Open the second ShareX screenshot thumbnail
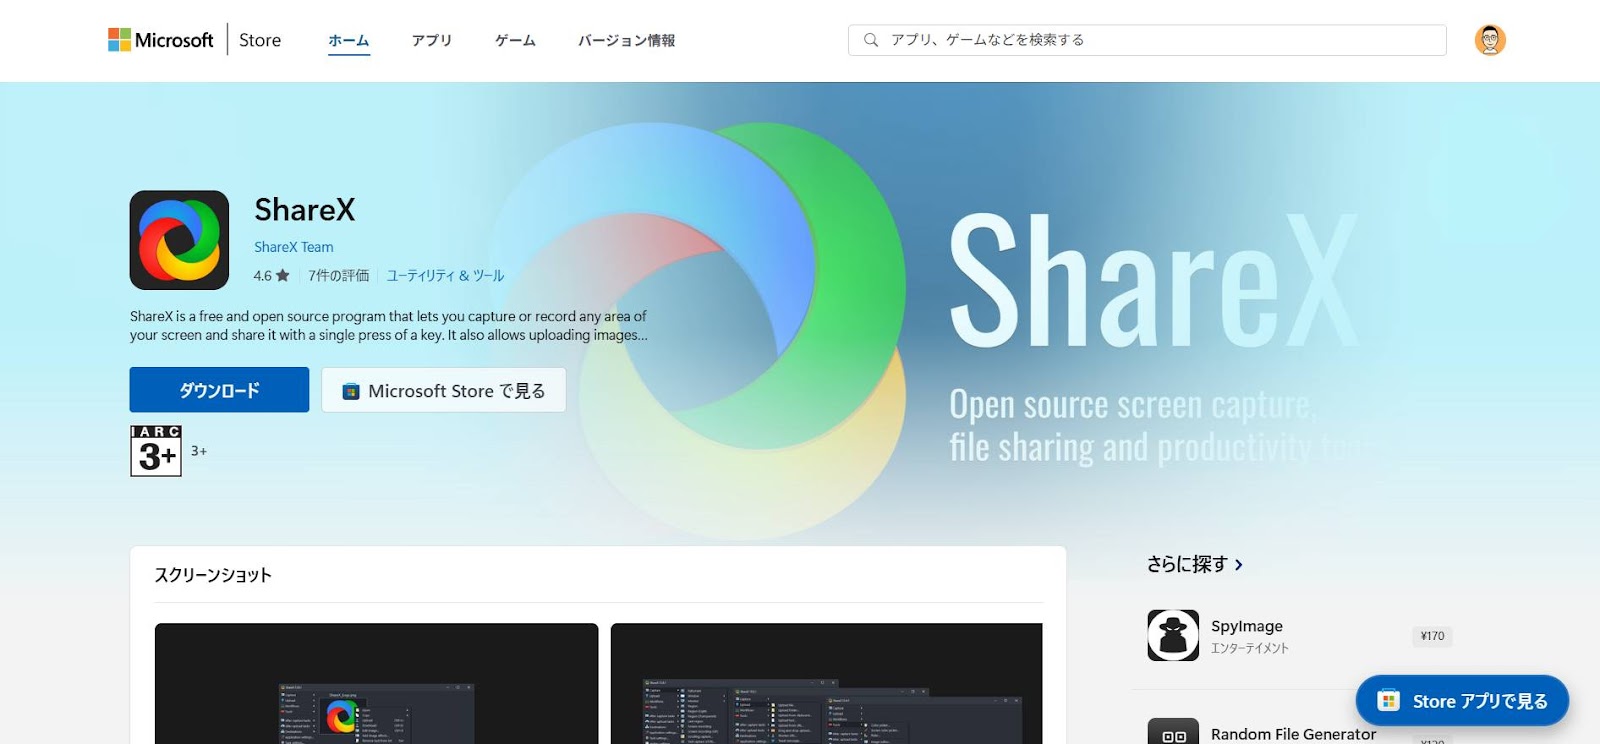The width and height of the screenshot is (1600, 744). click(x=826, y=684)
